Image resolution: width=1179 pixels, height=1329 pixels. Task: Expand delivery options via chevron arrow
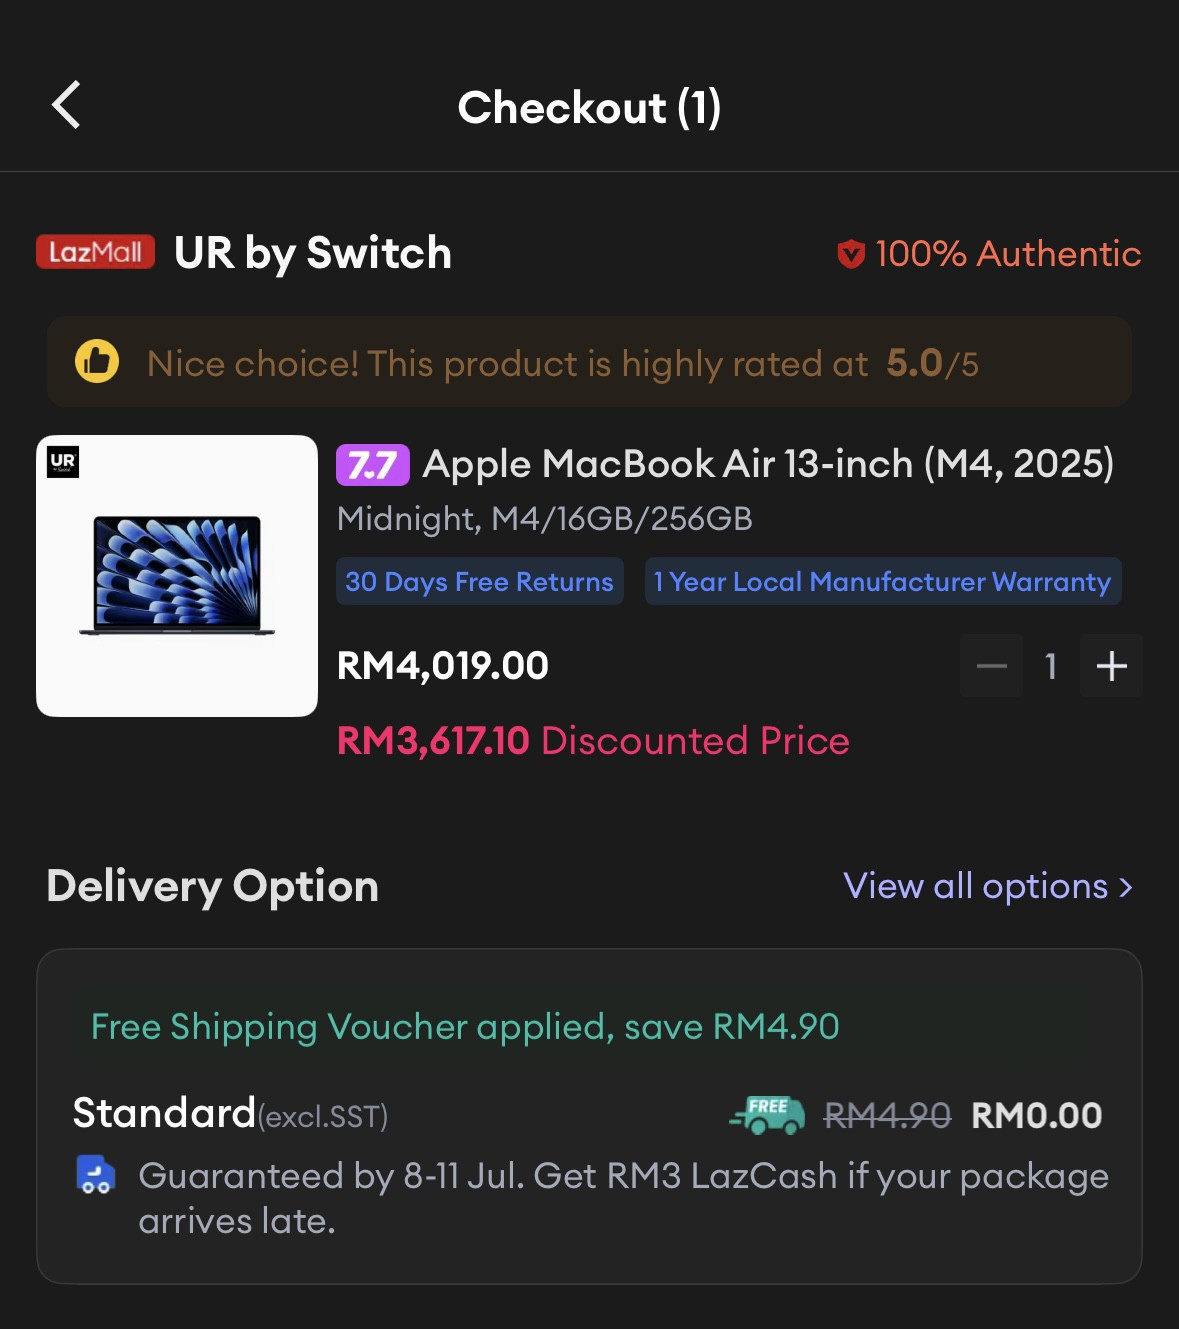(1126, 887)
